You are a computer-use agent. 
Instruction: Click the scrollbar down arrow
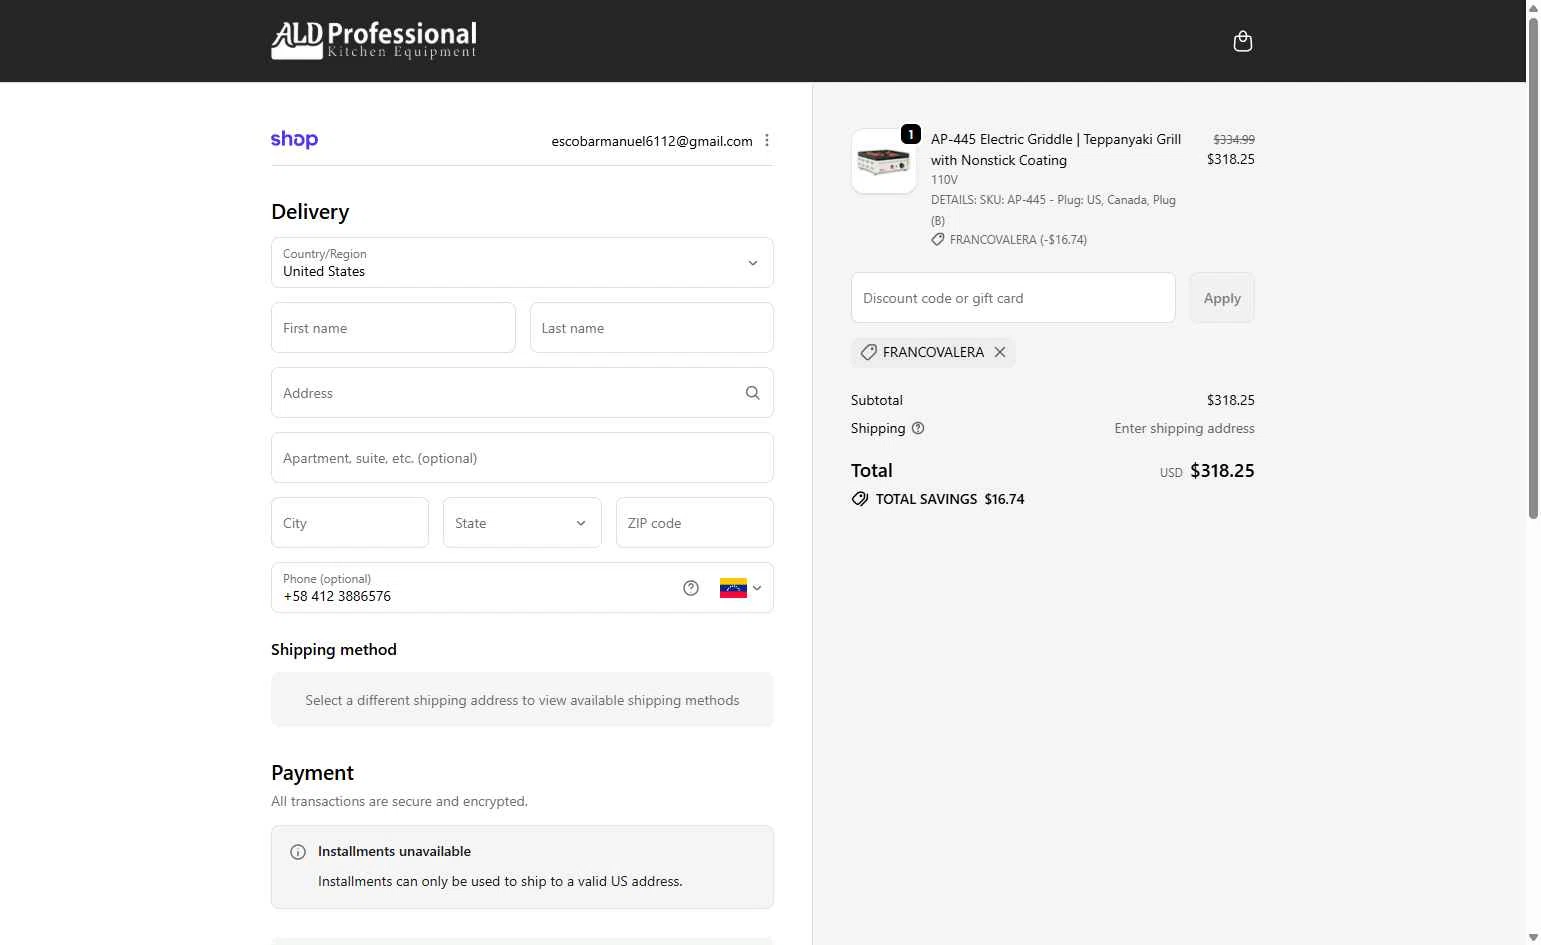click(1533, 937)
